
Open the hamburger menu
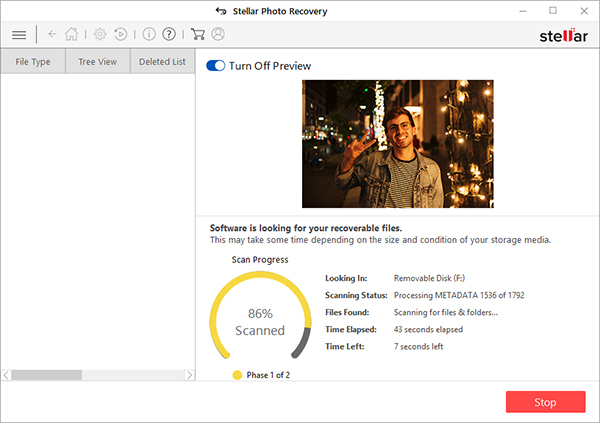point(19,35)
